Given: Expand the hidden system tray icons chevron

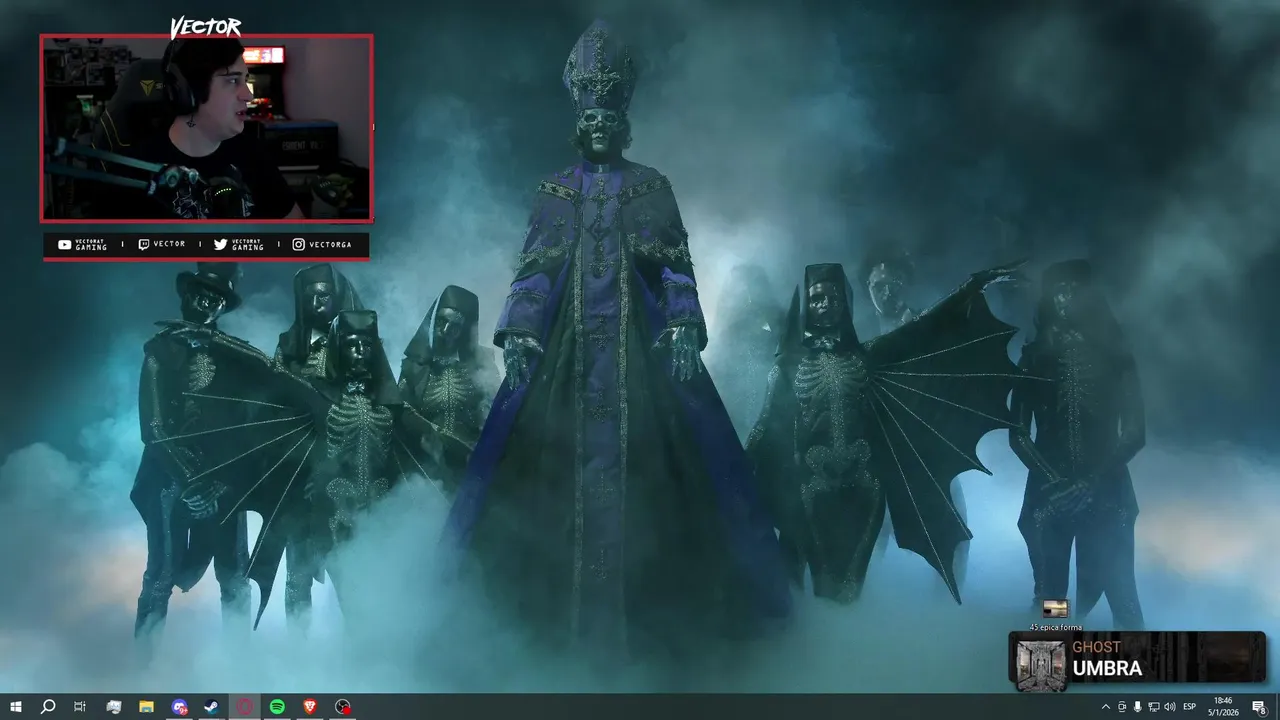Looking at the screenshot, I should pos(1105,707).
